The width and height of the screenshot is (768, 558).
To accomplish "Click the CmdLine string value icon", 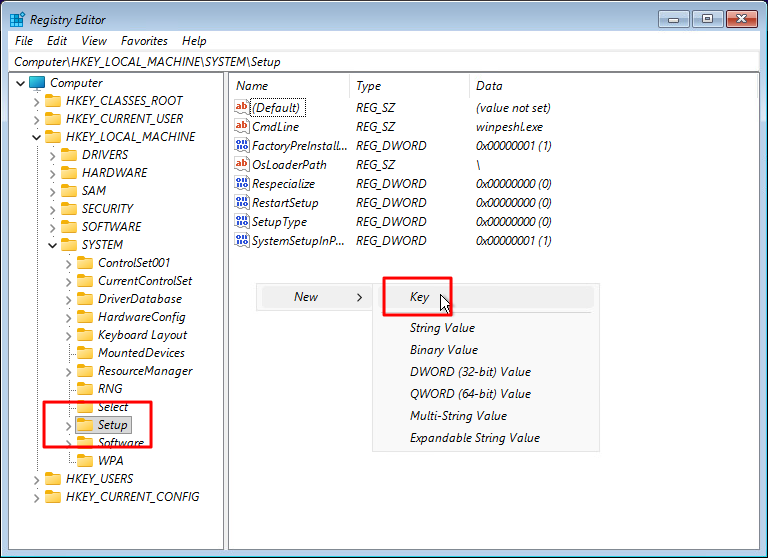I will coord(241,127).
